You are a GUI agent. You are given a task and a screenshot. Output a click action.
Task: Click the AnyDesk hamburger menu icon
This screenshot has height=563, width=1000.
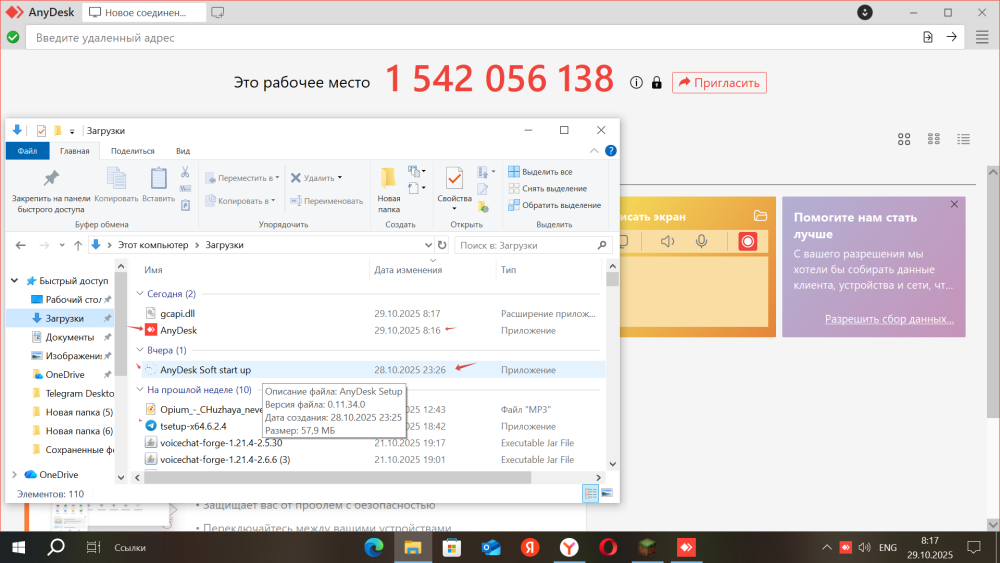pyautogui.click(x=982, y=38)
